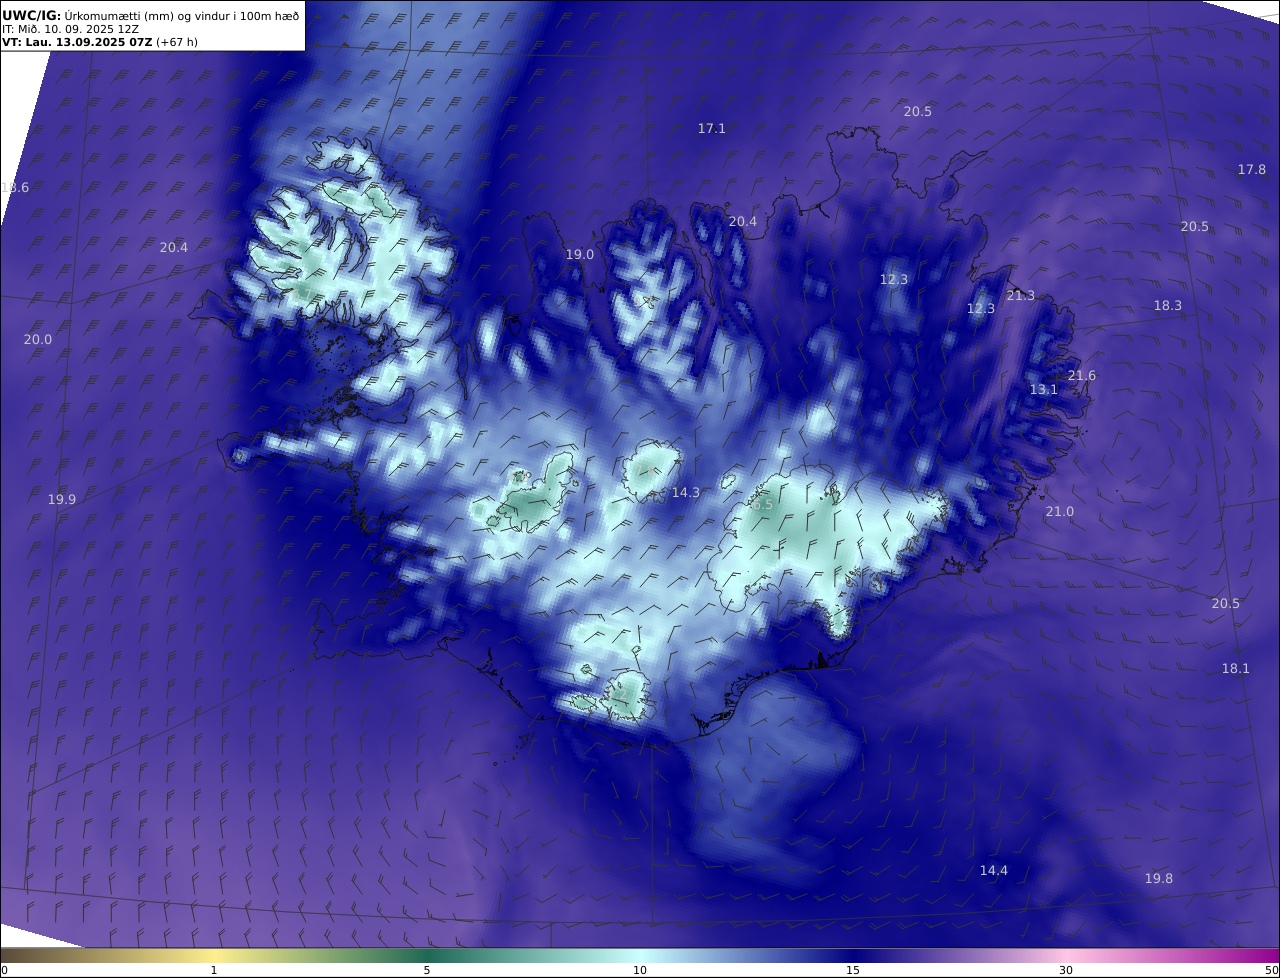Click the initial time 'IT: Mið. 10. 09. 2025 12Z'

(68, 29)
